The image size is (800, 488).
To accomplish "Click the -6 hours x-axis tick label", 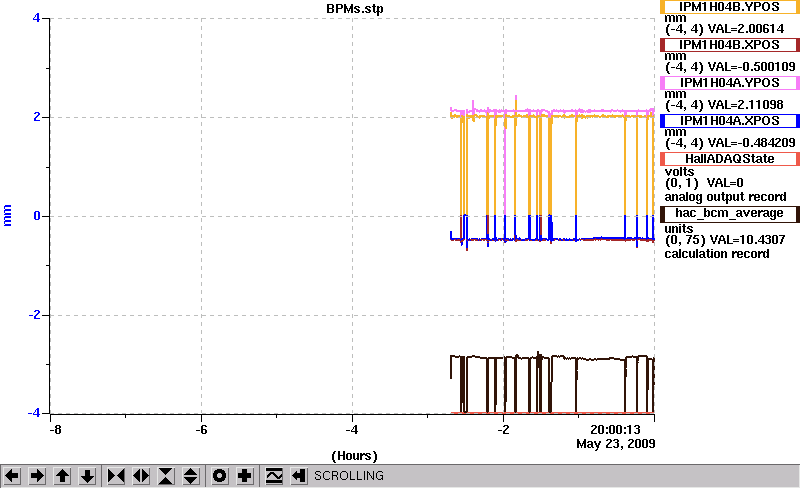I will click(x=202, y=430).
